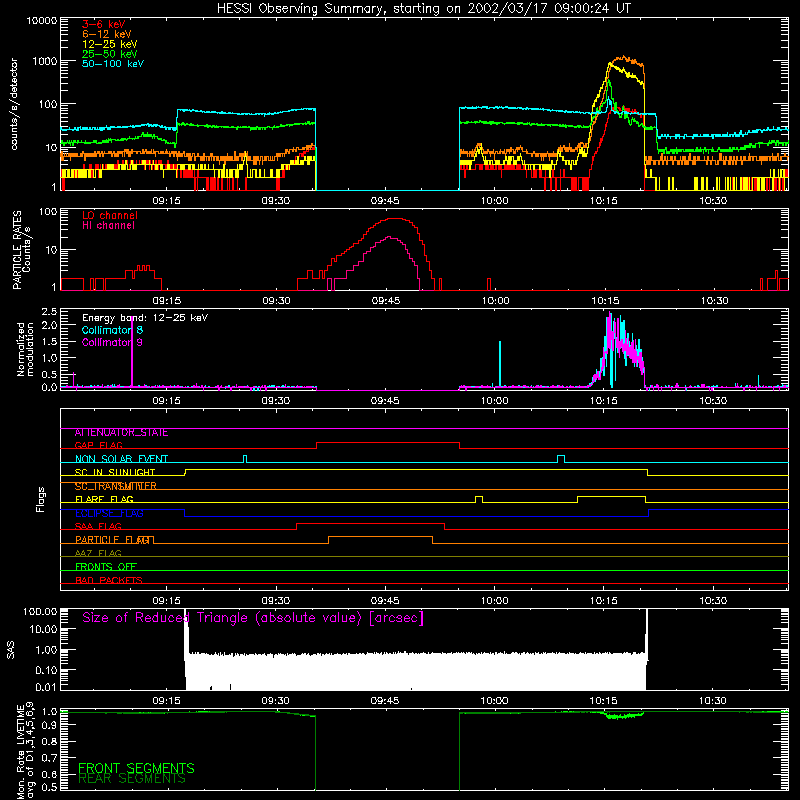Click the green 25-50 keV legend label
This screenshot has width=800, height=800.
point(110,54)
